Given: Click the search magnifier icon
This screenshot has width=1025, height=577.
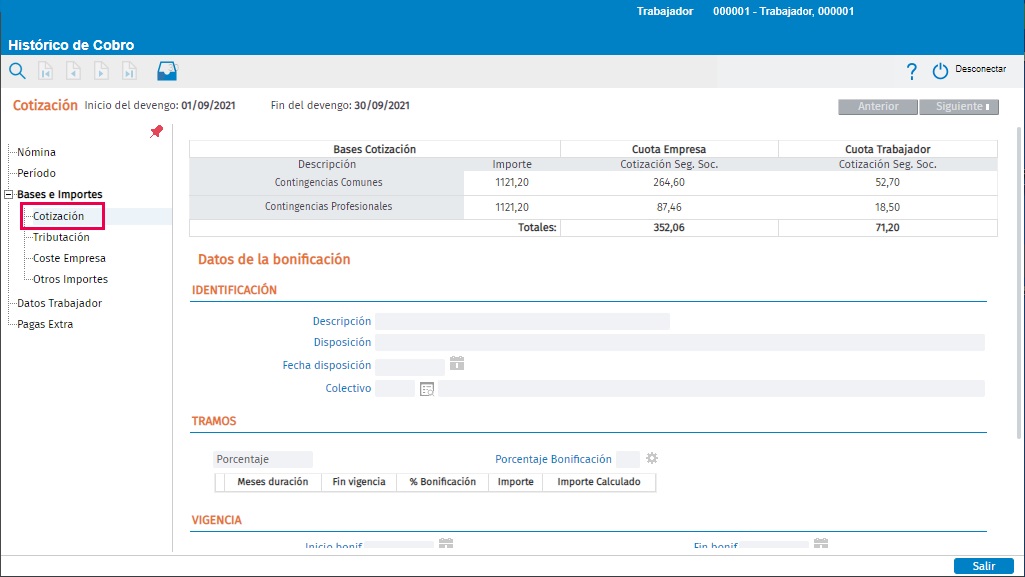Looking at the screenshot, I should pyautogui.click(x=17, y=71).
